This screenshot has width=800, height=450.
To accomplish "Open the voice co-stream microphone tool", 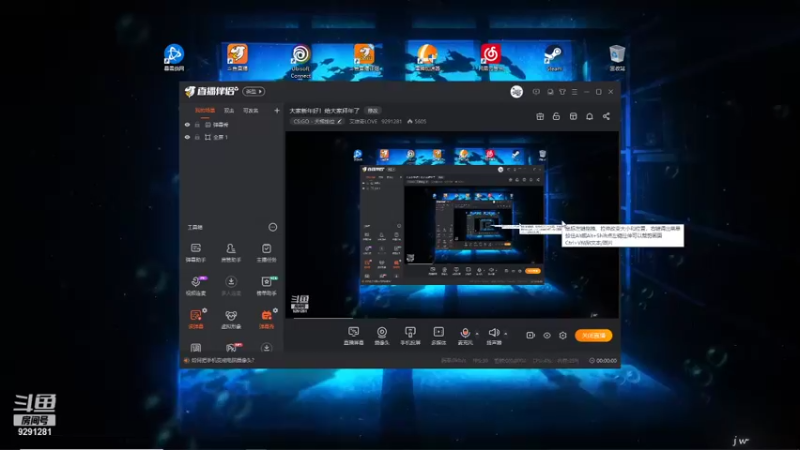I will pos(195,285).
